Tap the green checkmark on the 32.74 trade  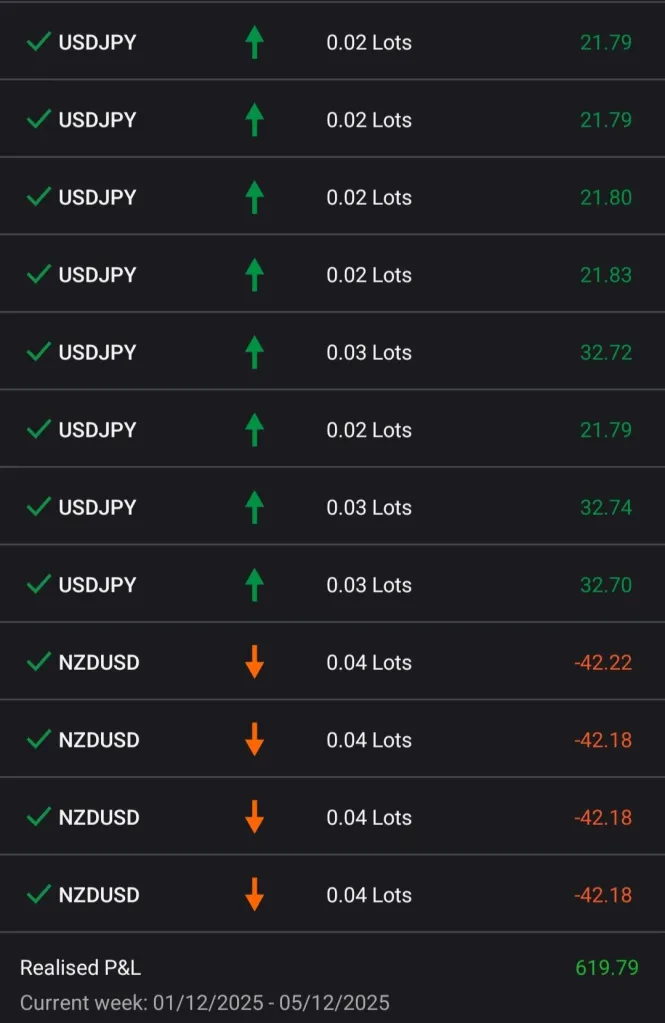tap(39, 507)
